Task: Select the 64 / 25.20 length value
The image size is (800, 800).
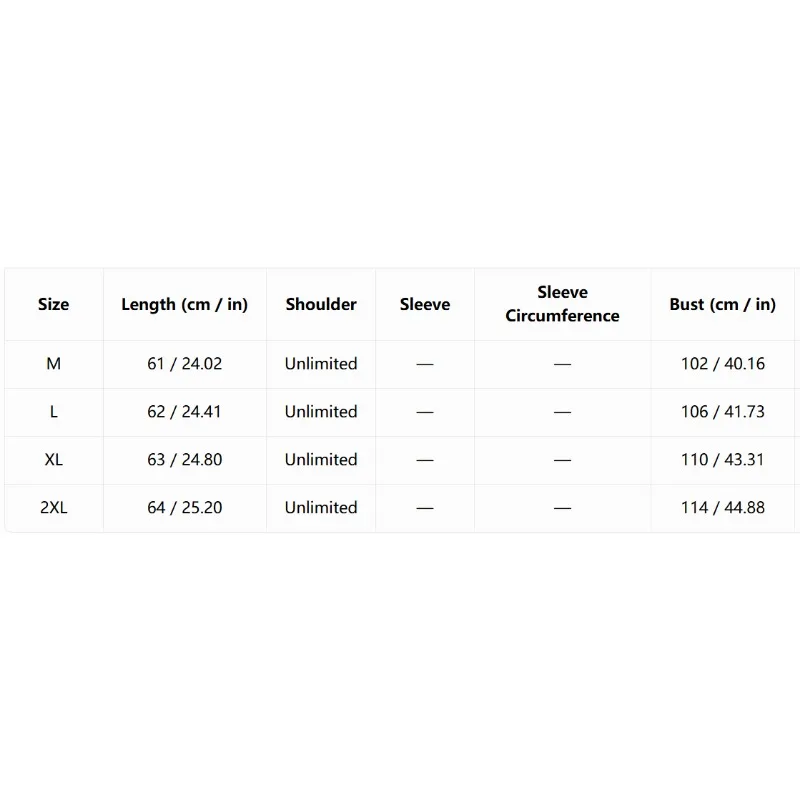Action: 185,508
